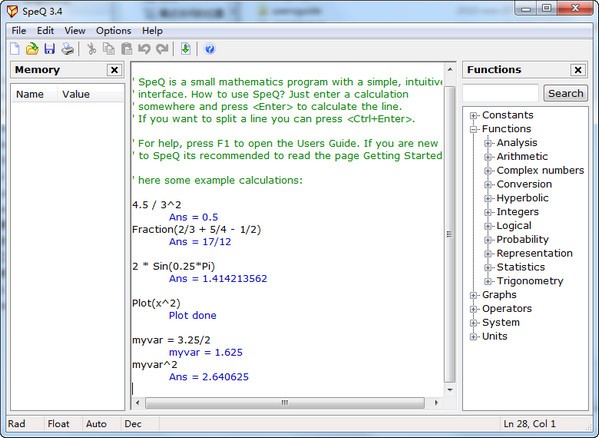
Task: Open the Help menu
Action: click(x=152, y=31)
